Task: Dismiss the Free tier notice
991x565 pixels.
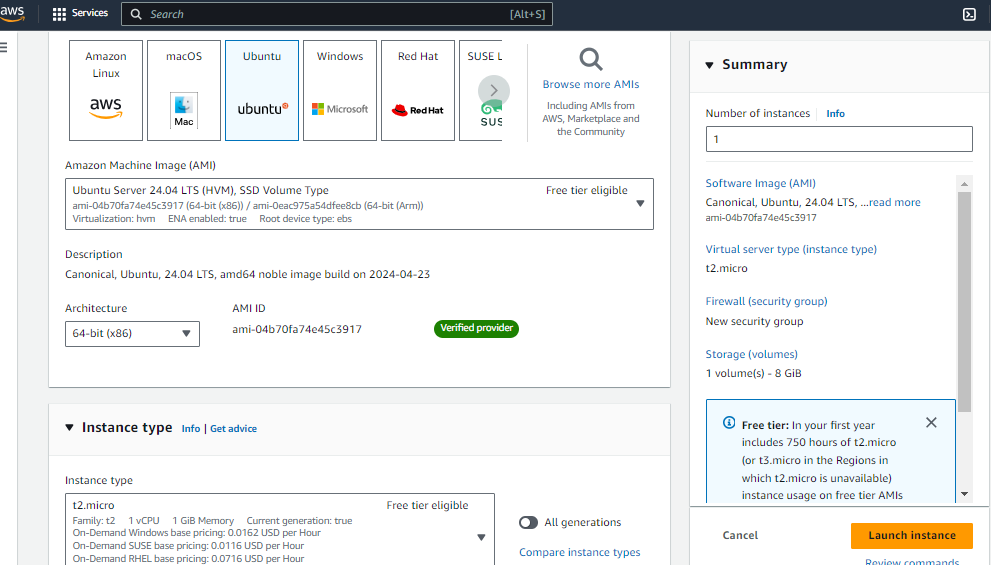Action: pyautogui.click(x=931, y=423)
